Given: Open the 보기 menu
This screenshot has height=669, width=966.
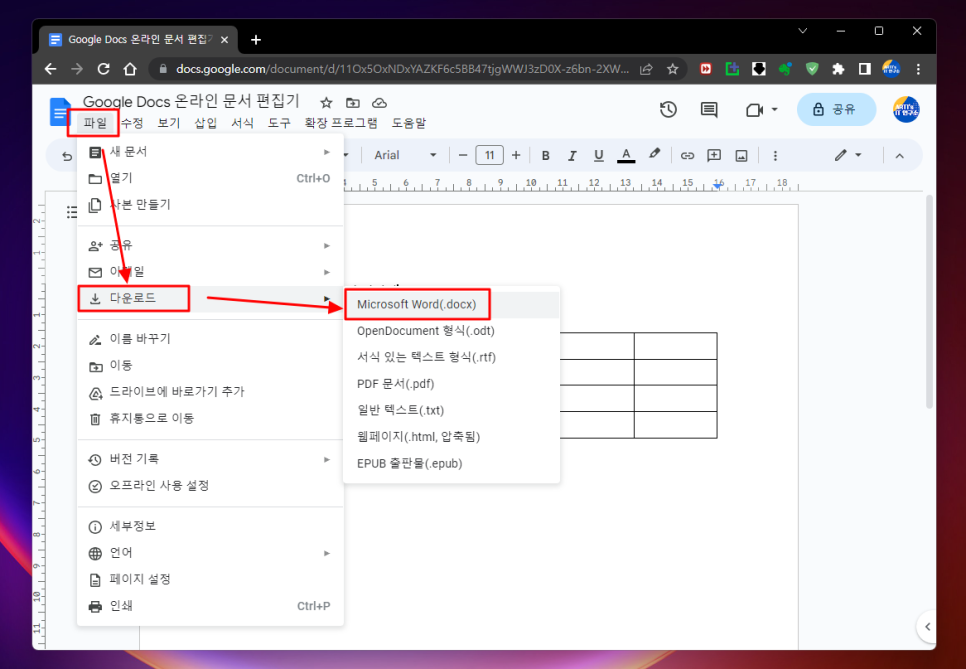Looking at the screenshot, I should (x=168, y=123).
